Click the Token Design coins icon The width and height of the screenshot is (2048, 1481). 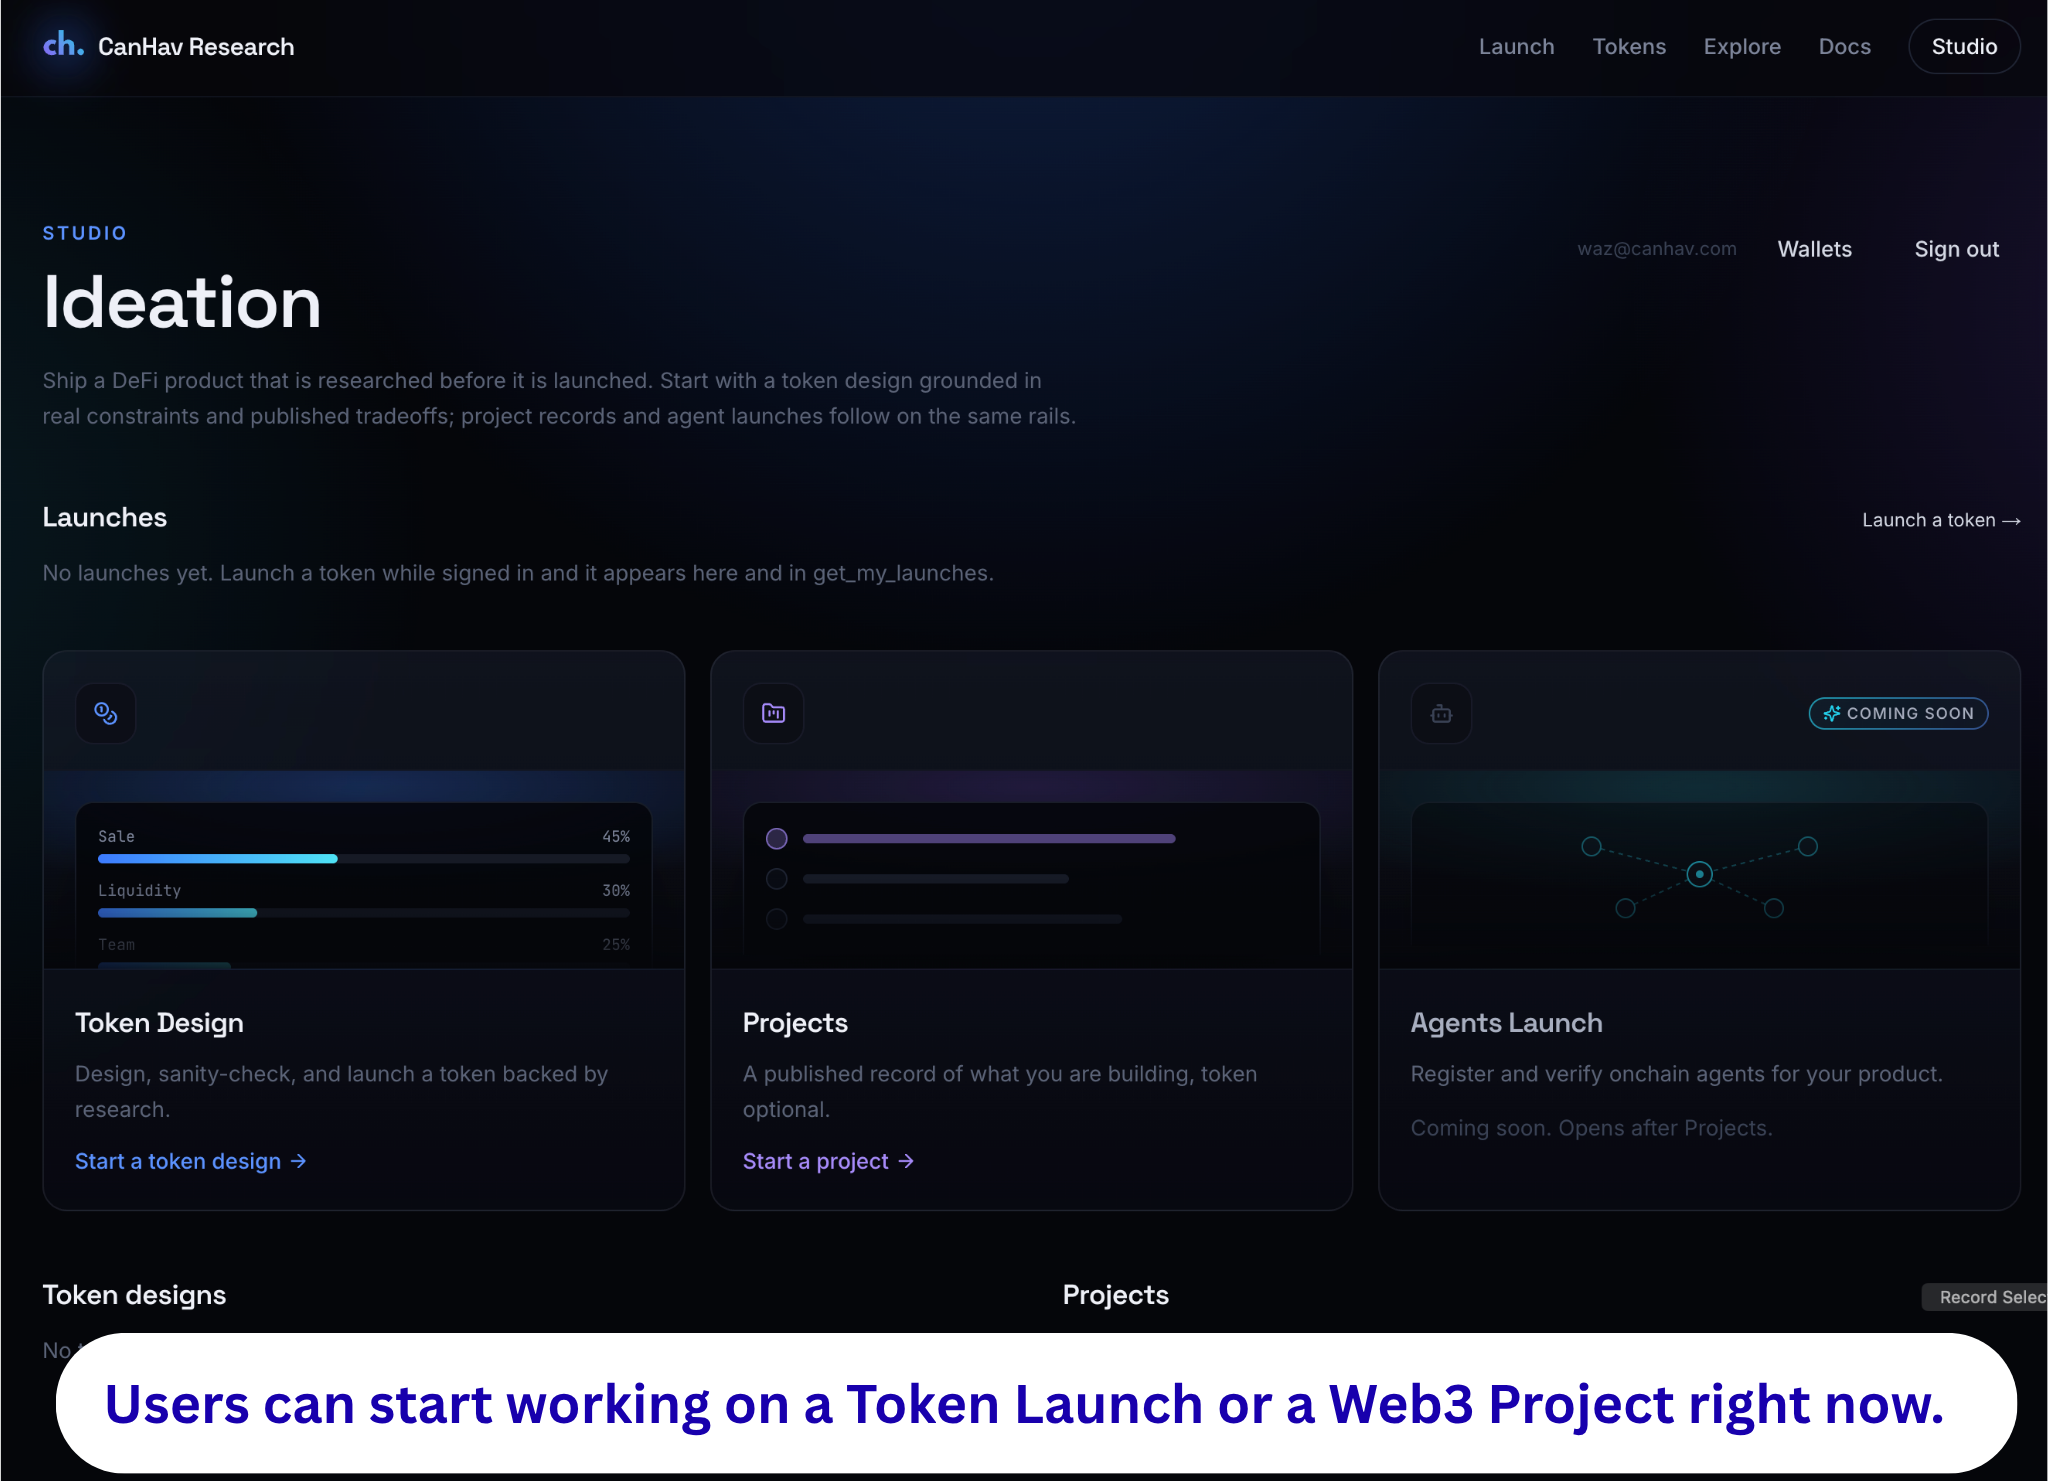(106, 713)
